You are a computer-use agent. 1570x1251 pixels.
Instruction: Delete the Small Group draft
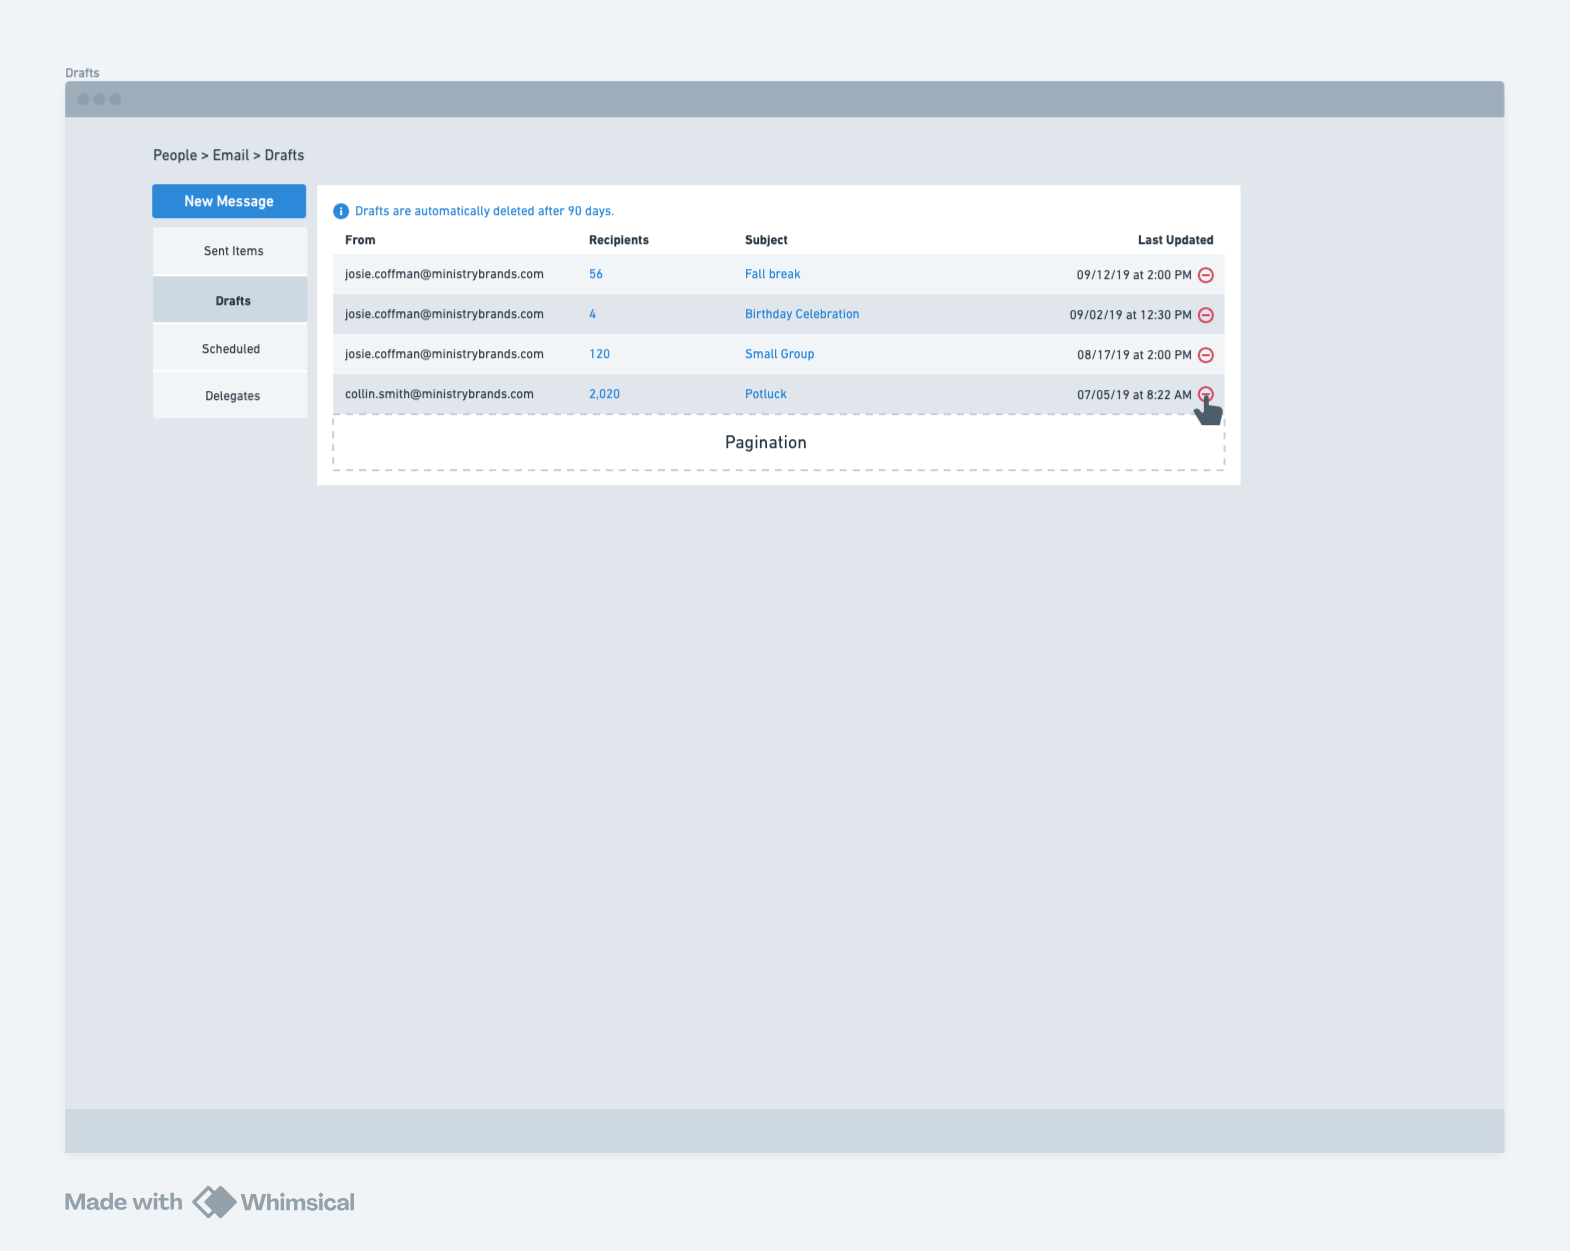click(x=1206, y=355)
